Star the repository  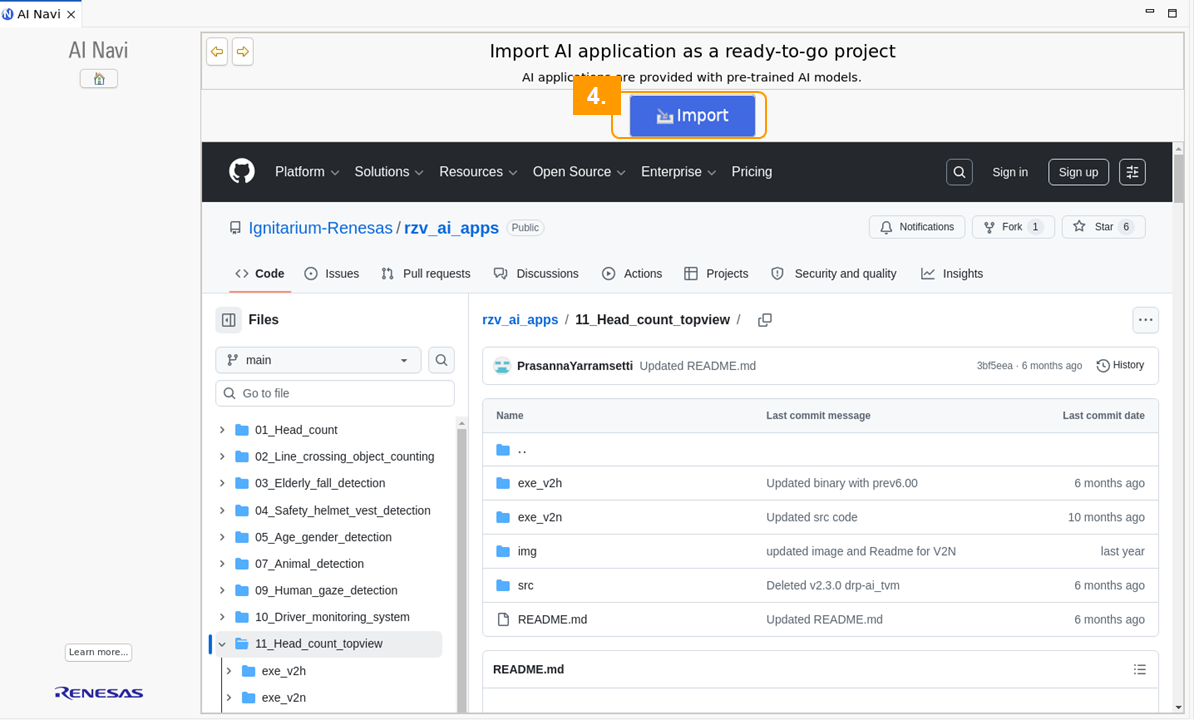point(1103,227)
